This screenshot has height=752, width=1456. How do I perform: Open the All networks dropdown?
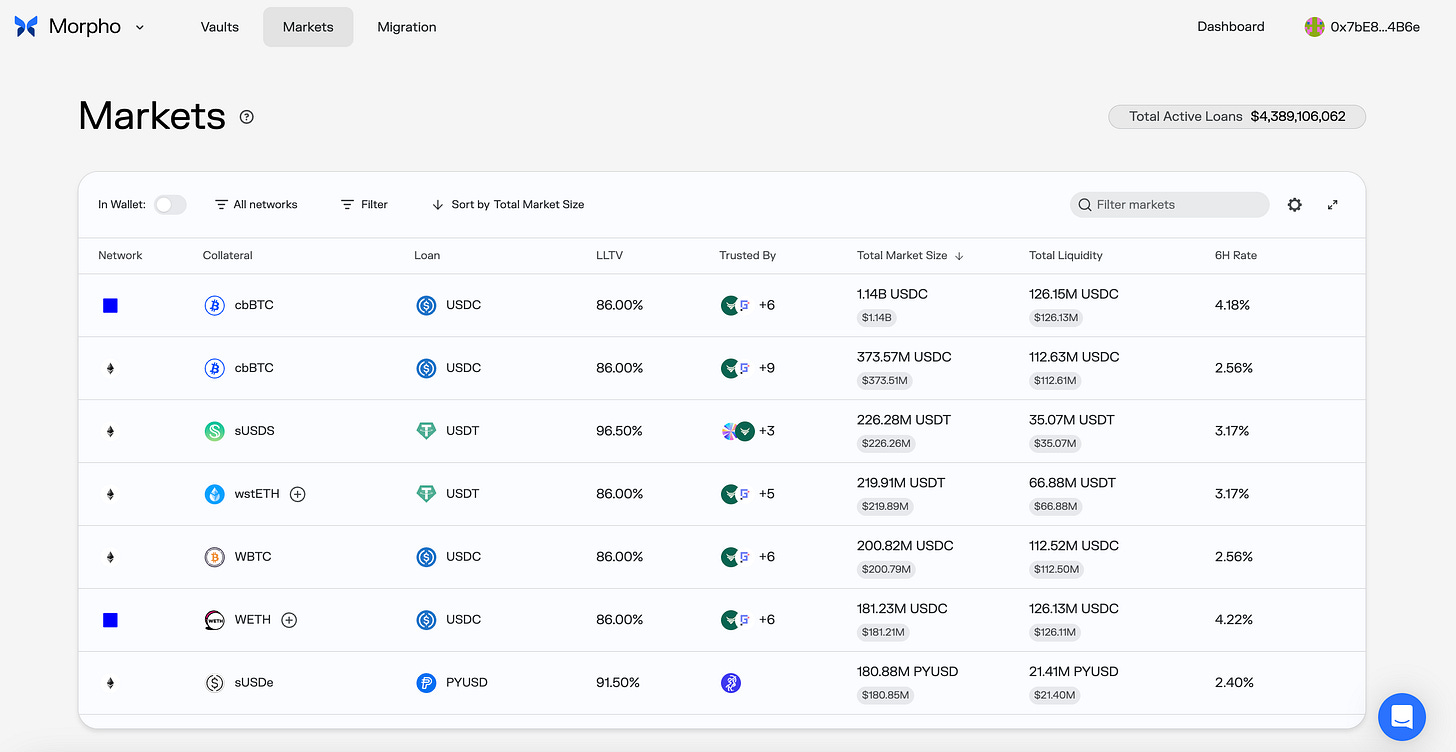(256, 204)
